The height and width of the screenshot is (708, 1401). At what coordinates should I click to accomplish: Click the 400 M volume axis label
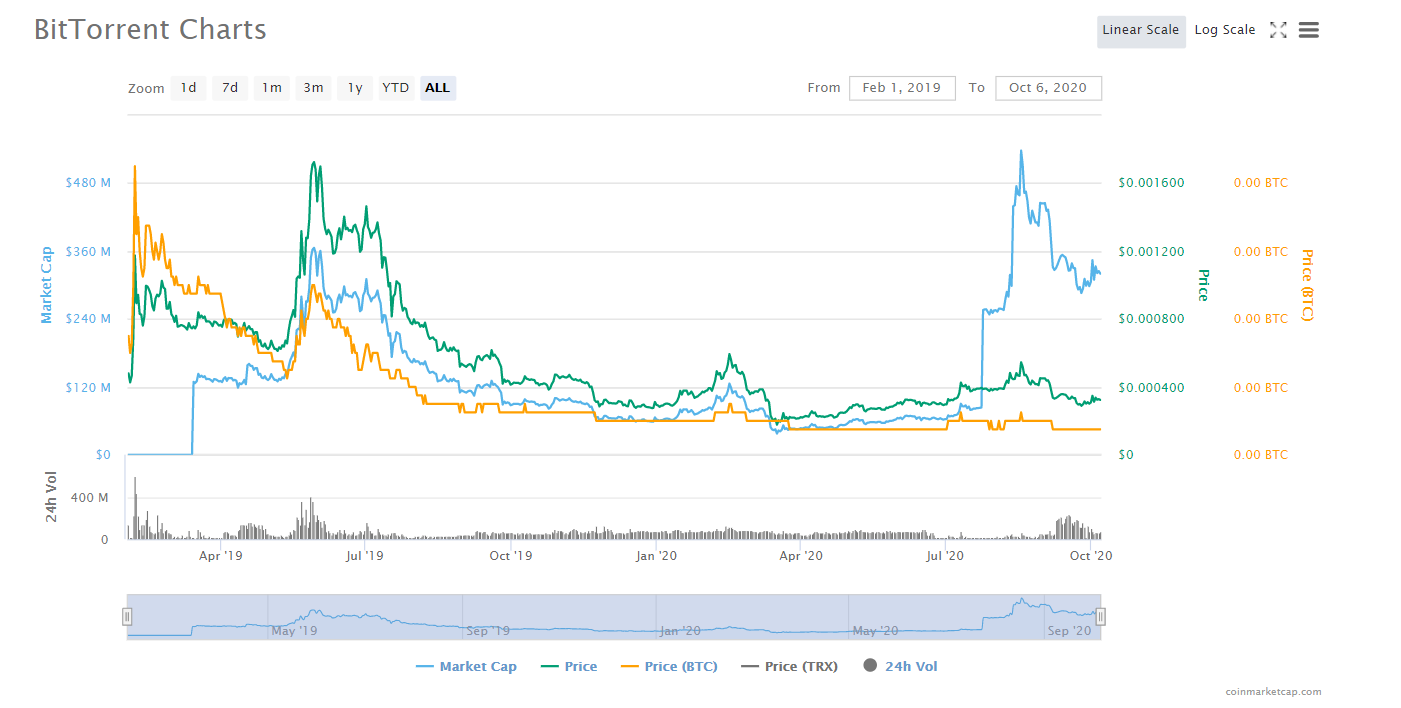tap(89, 497)
